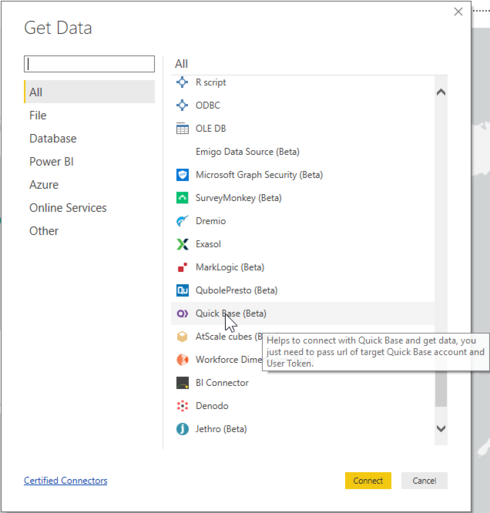Select the Azure category

[x=44, y=185]
